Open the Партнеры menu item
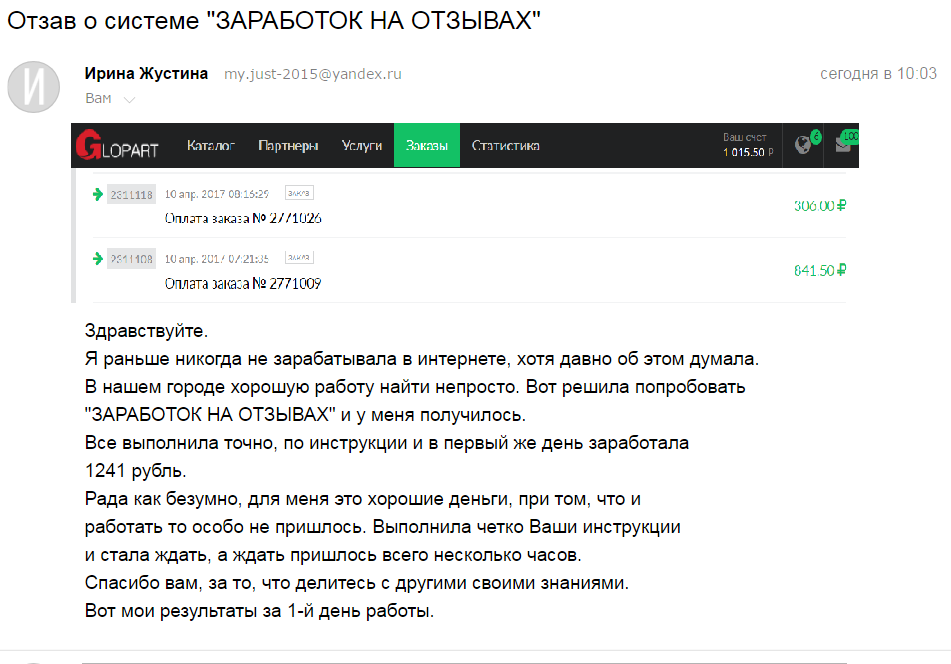This screenshot has width=951, height=664. pos(288,146)
